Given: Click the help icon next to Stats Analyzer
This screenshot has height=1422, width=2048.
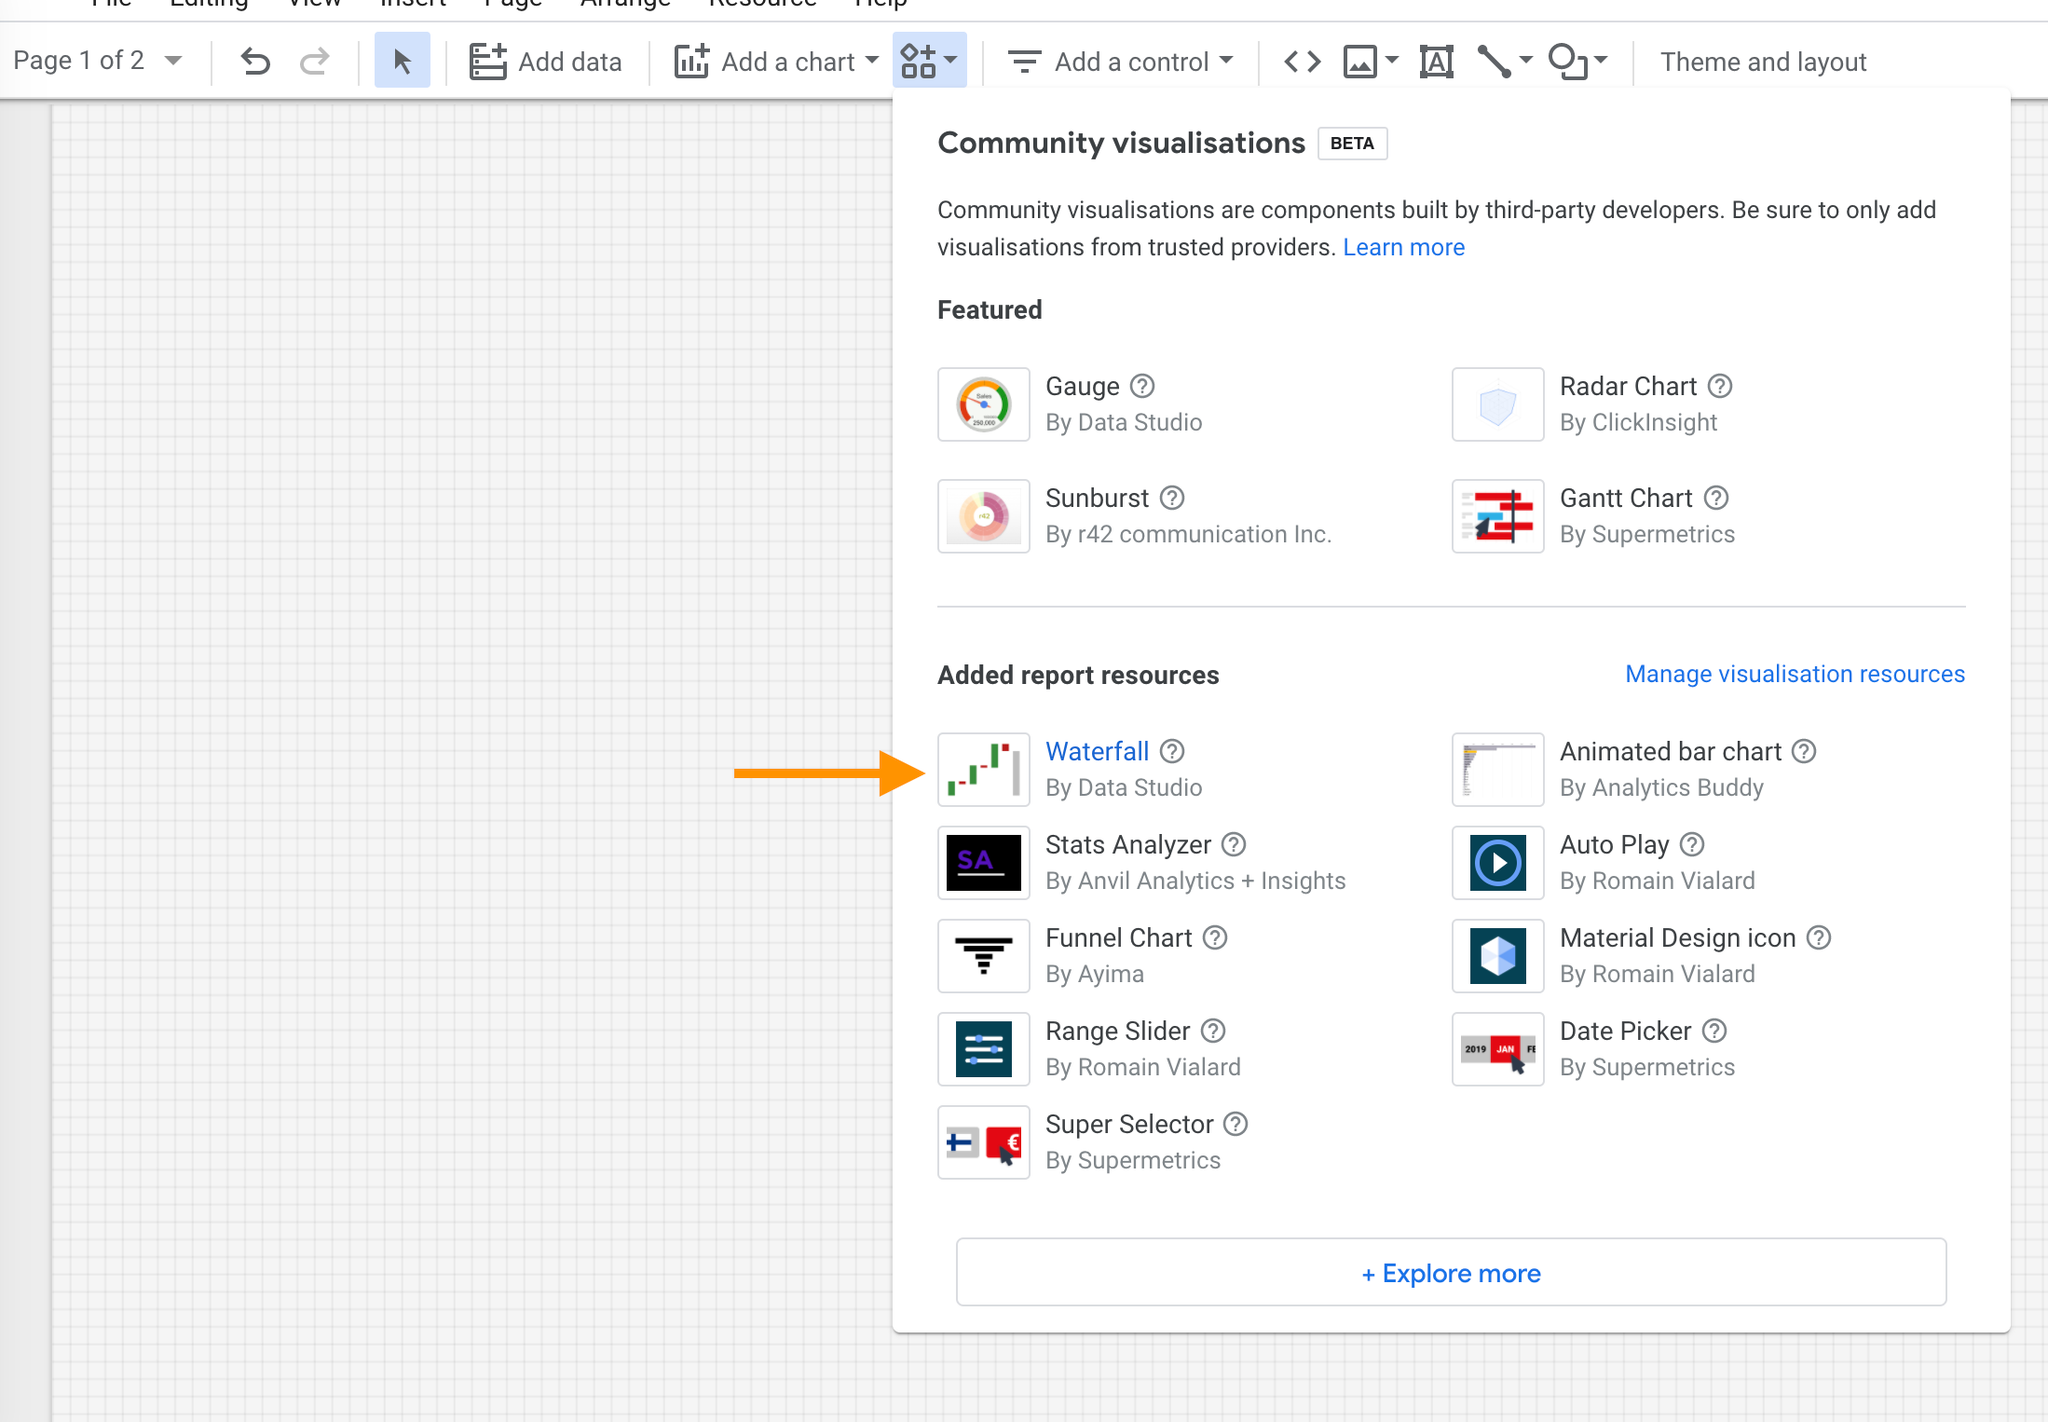Looking at the screenshot, I should pos(1234,845).
